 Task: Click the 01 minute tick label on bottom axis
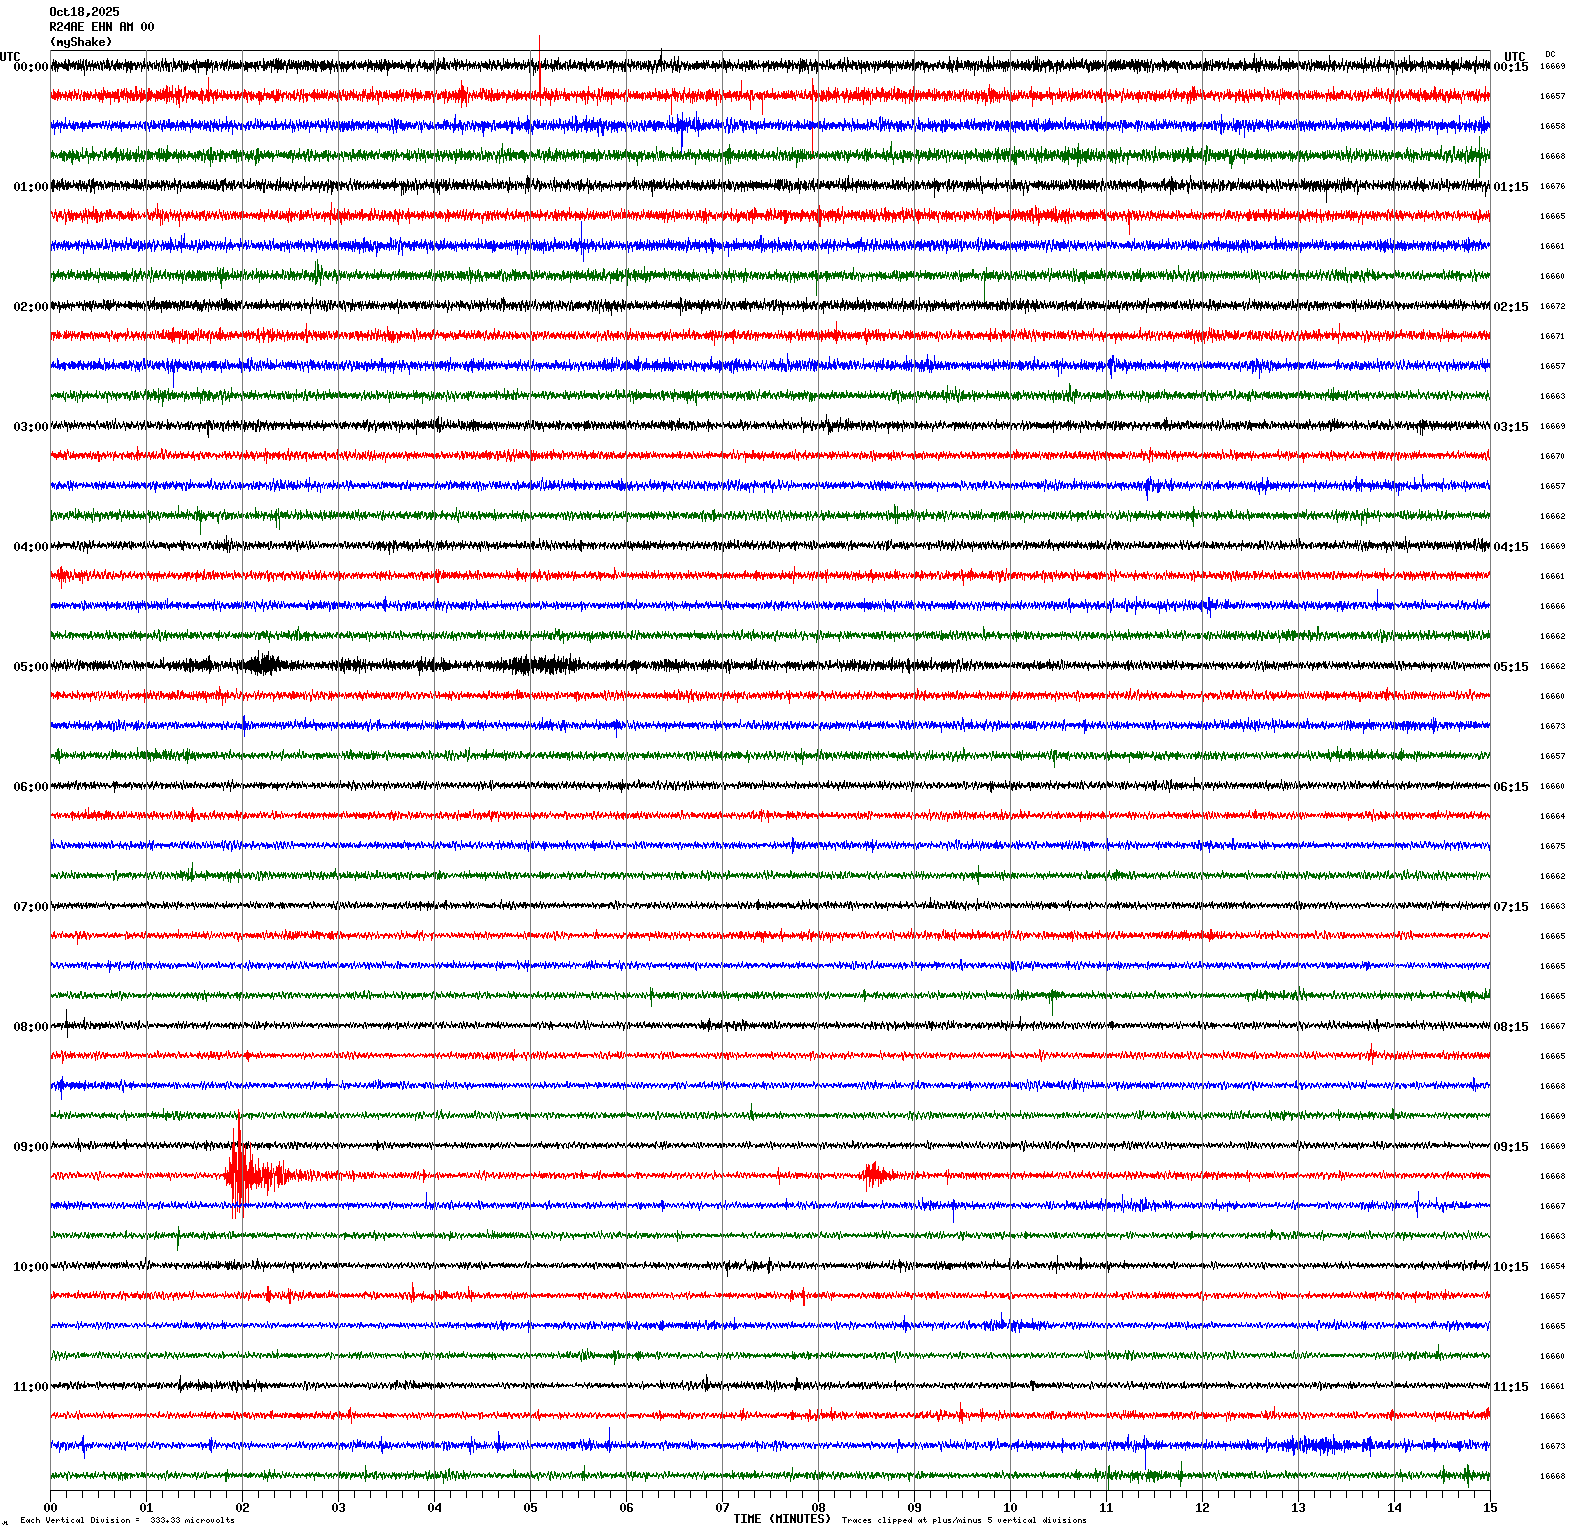tap(147, 1508)
